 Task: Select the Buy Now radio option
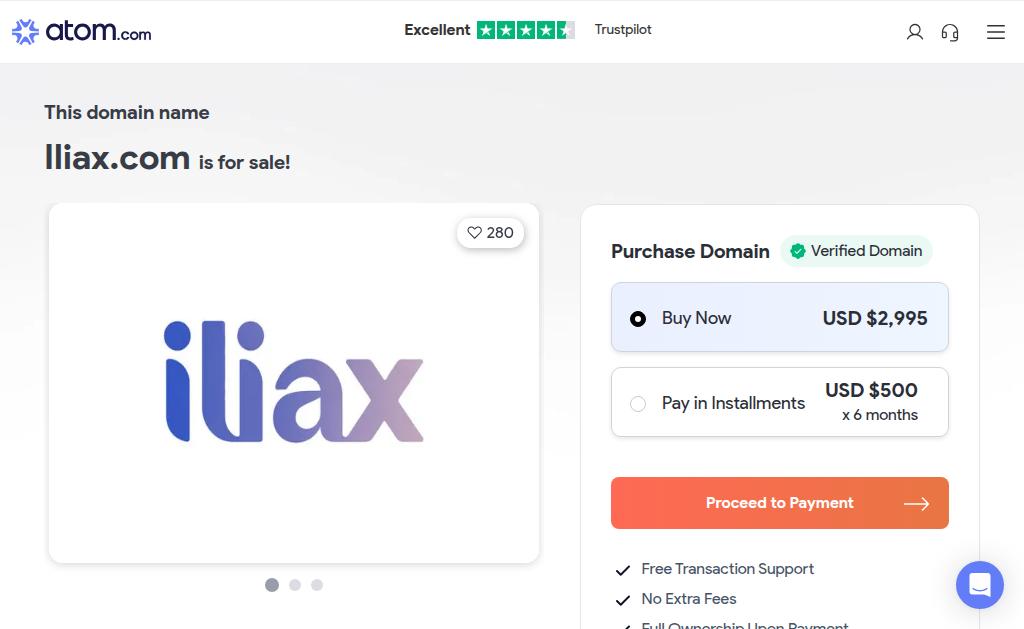point(638,319)
